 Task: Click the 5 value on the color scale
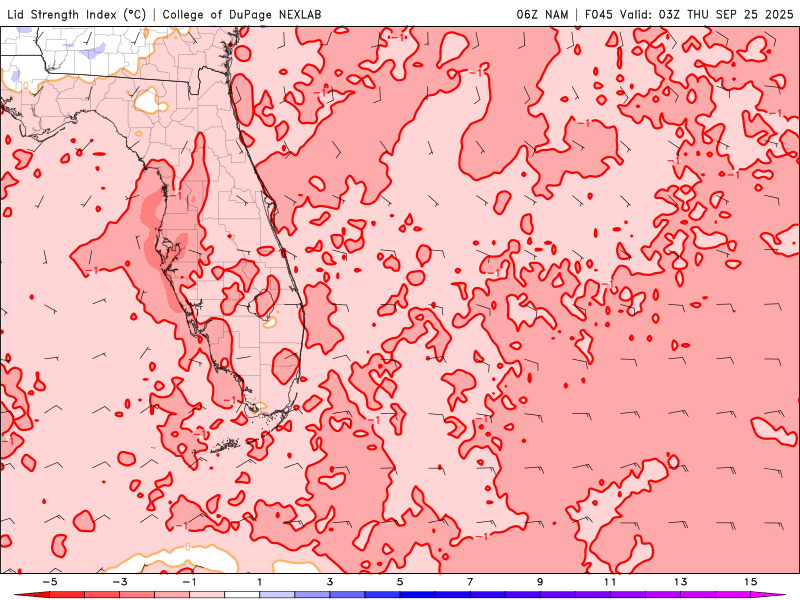pos(400,582)
